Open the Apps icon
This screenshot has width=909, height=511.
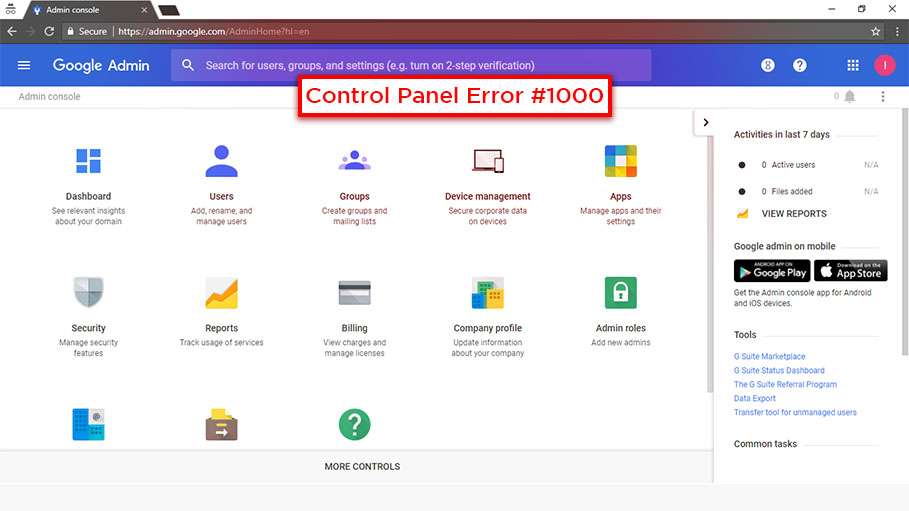620,161
